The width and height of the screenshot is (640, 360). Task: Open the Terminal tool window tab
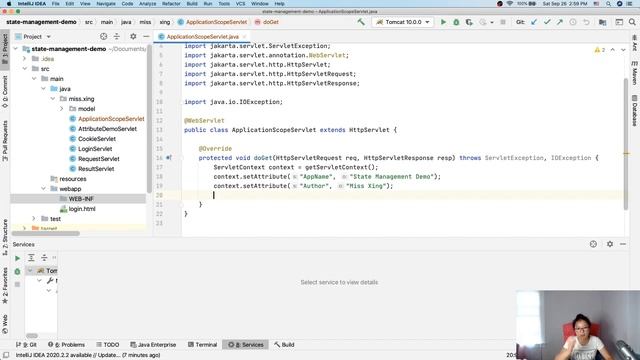tap(202, 344)
